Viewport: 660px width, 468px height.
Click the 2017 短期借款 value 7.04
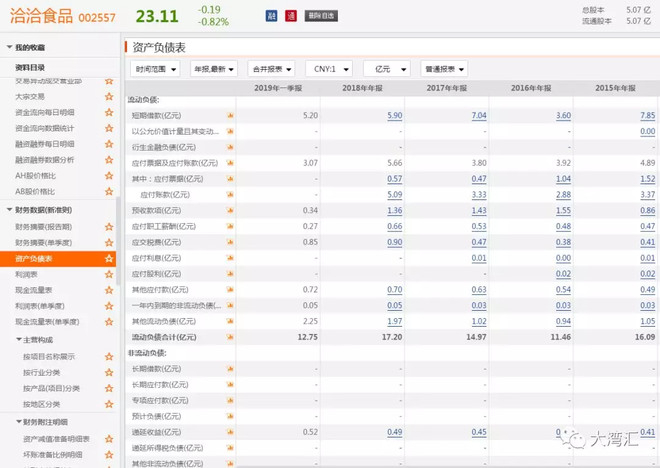tap(479, 115)
